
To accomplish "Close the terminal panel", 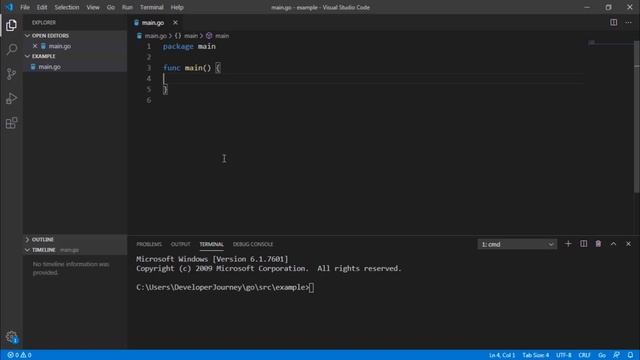I will (x=628, y=244).
